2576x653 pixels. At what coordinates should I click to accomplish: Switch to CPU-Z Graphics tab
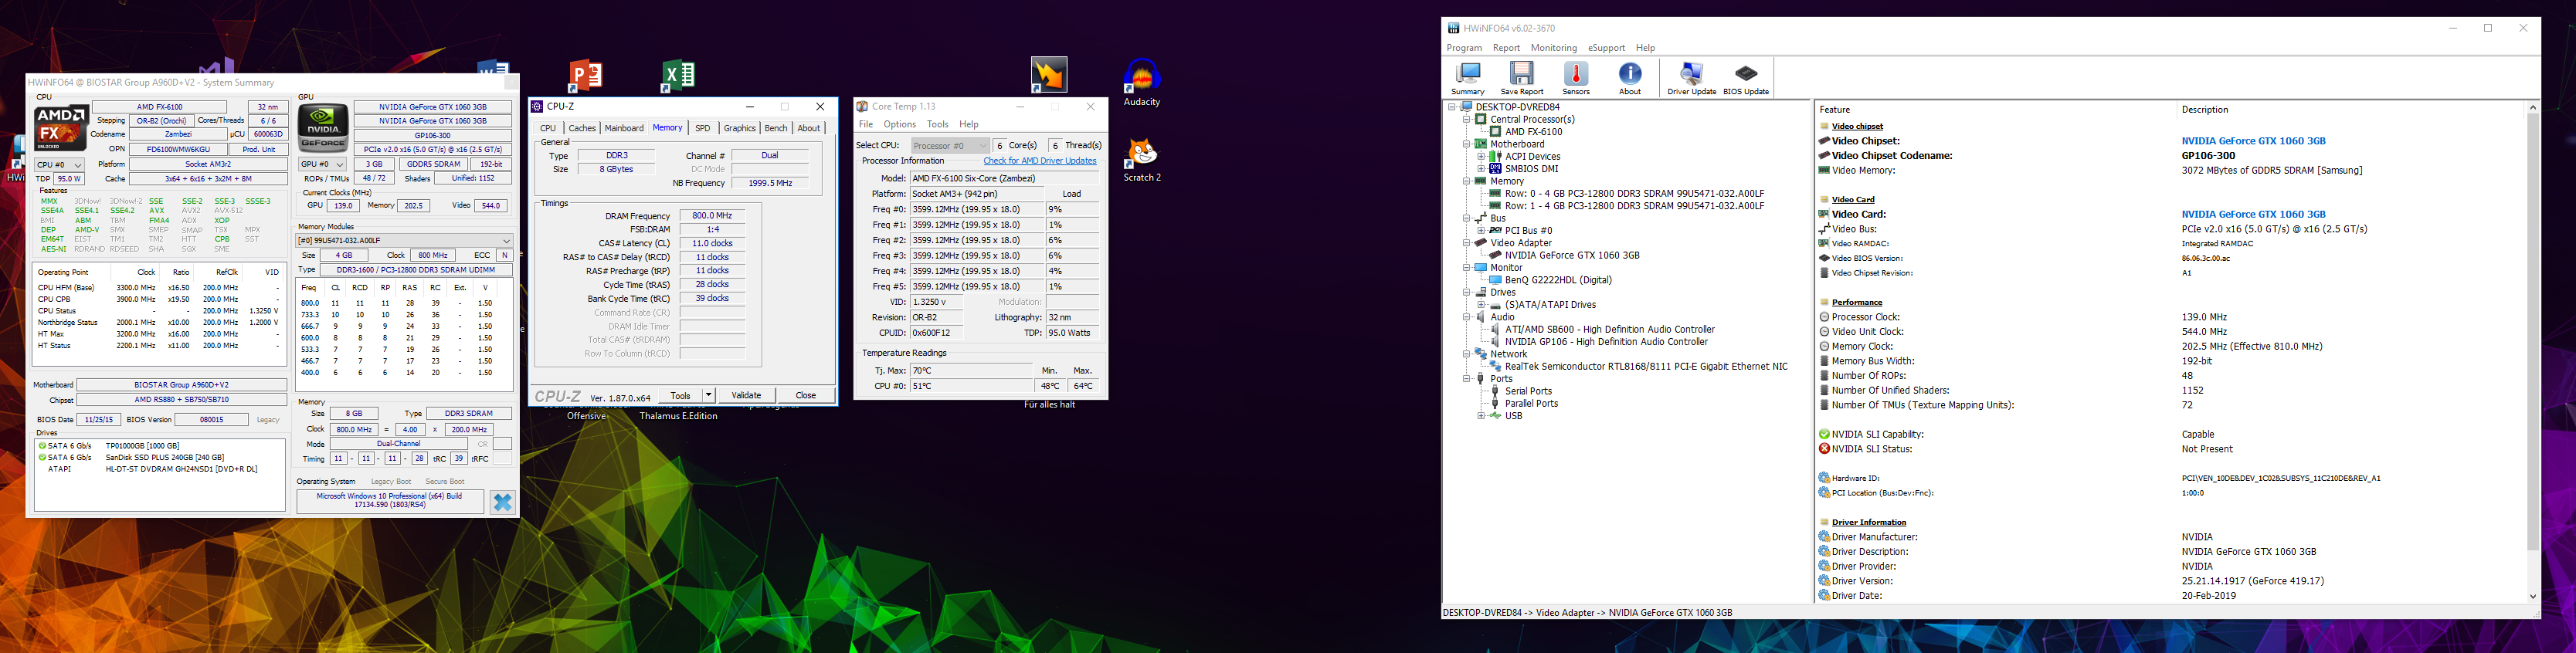pos(739,128)
